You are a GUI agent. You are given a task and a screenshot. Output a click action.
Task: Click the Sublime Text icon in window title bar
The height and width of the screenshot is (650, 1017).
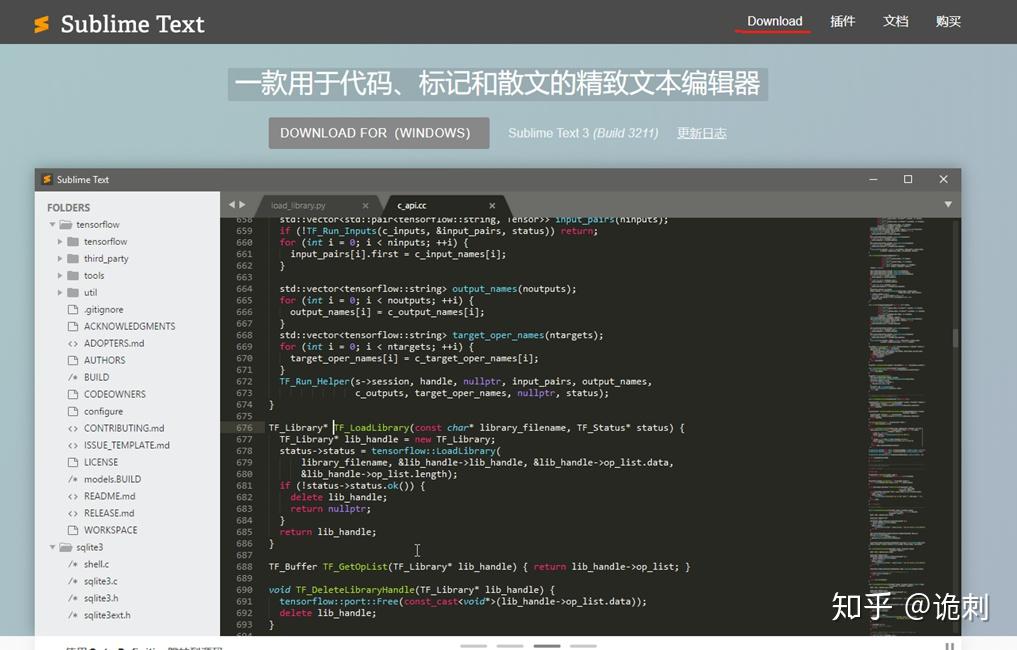click(x=46, y=178)
